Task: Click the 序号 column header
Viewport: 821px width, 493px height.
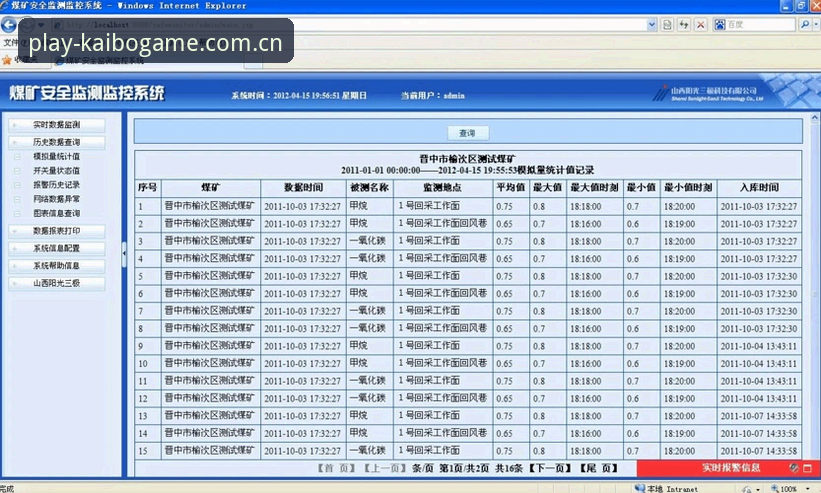Action: click(x=148, y=187)
